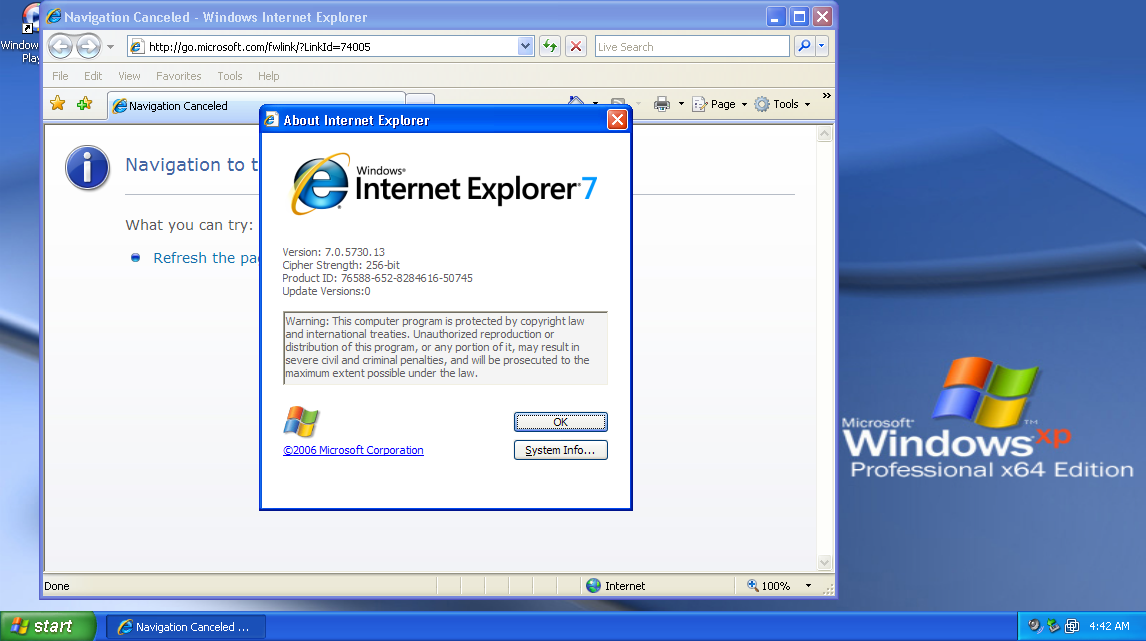This screenshot has width=1146, height=641.
Task: Stop loading with the red X icon
Action: click(x=576, y=47)
